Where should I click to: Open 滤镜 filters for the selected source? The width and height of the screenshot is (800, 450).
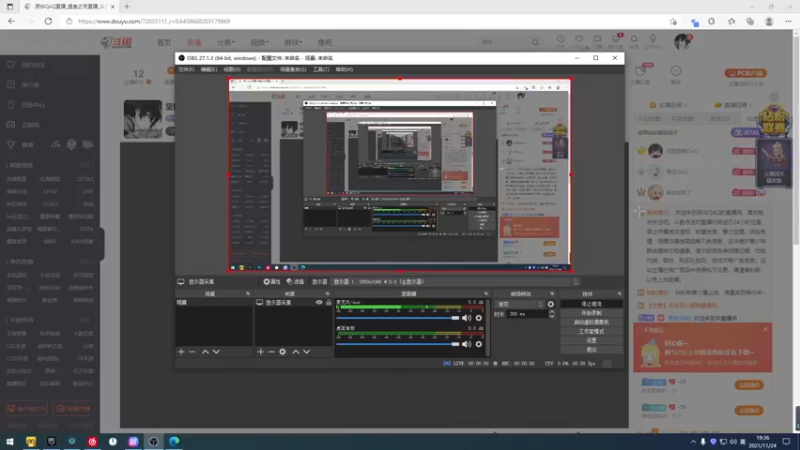click(295, 282)
